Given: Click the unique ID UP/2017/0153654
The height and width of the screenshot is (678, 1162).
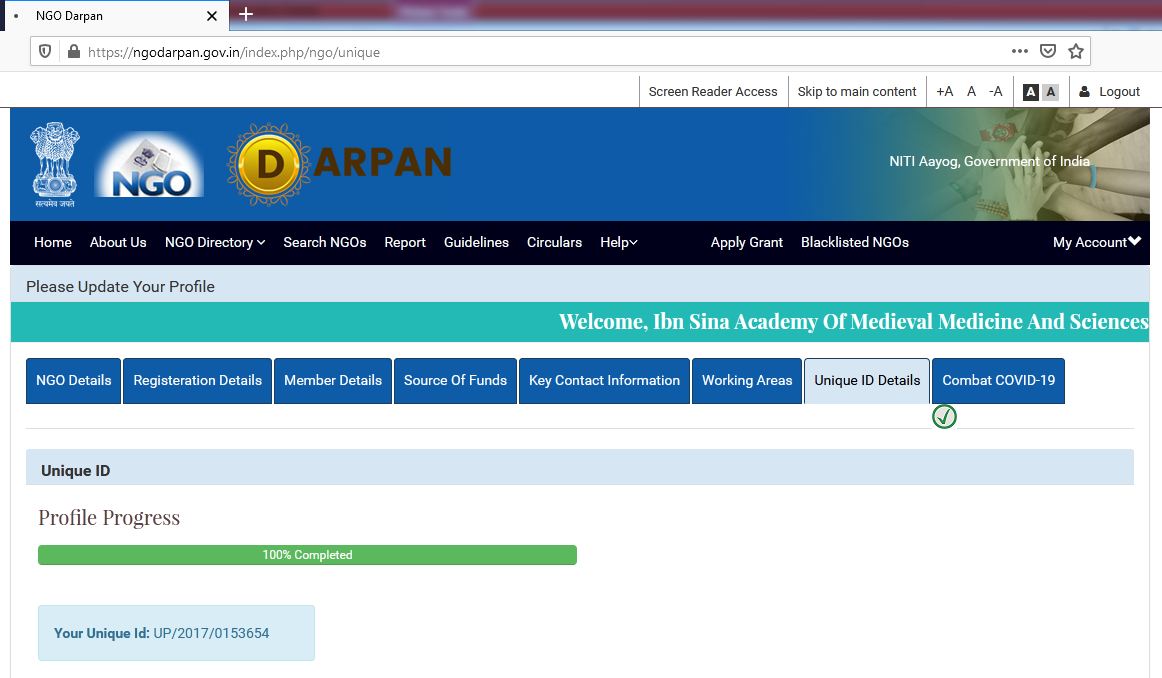Looking at the screenshot, I should pyautogui.click(x=211, y=634).
